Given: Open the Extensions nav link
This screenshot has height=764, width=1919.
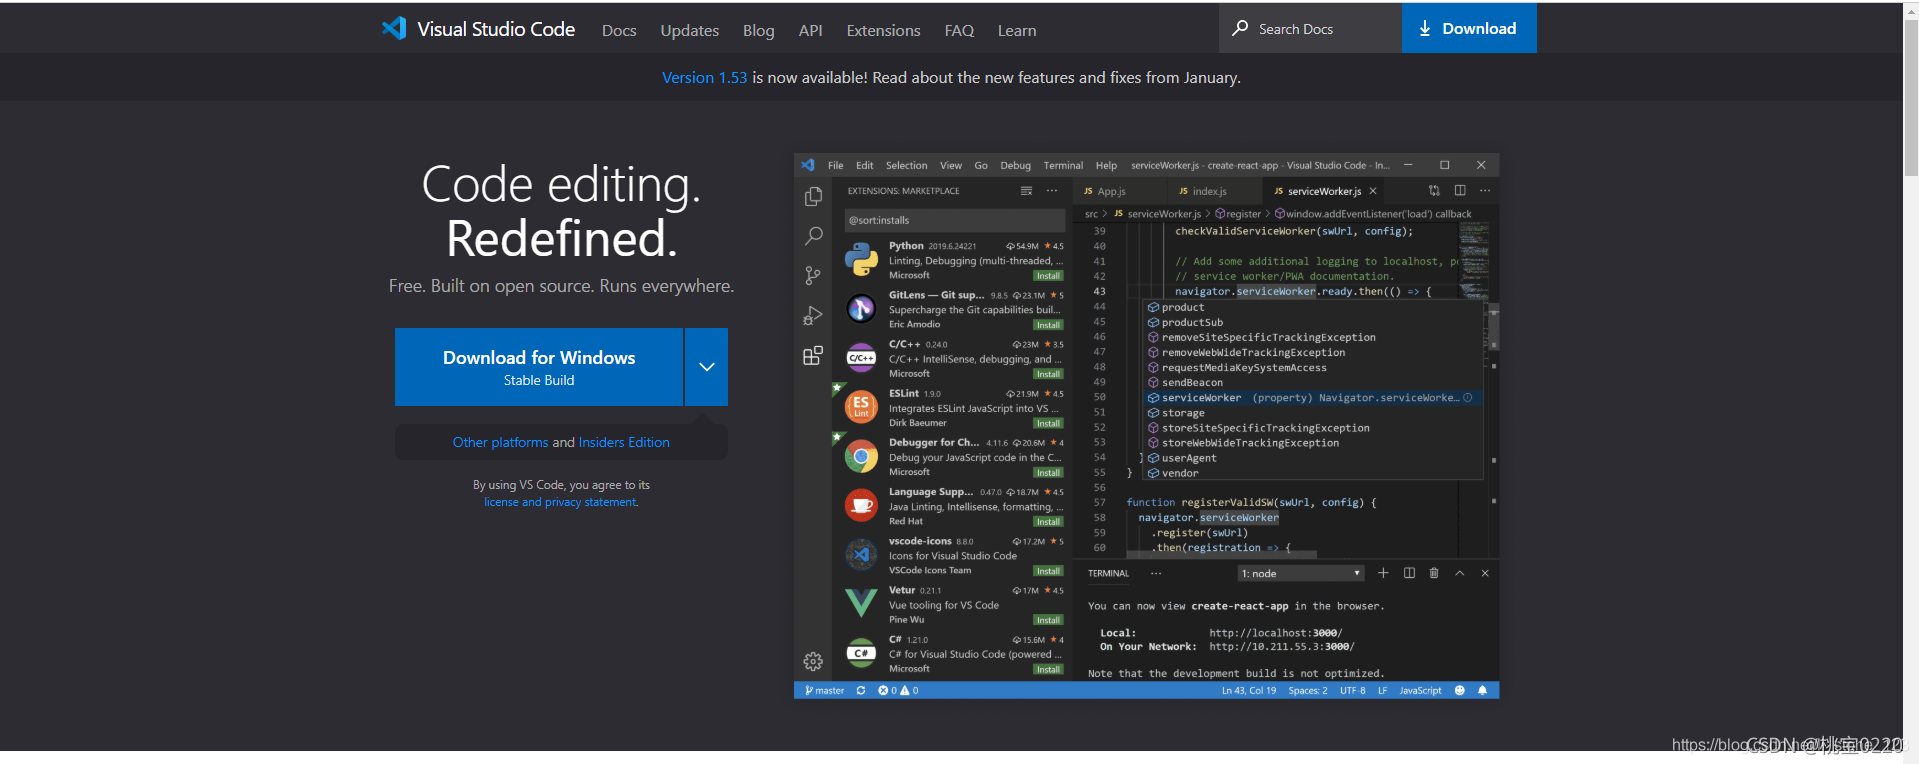Looking at the screenshot, I should point(883,31).
